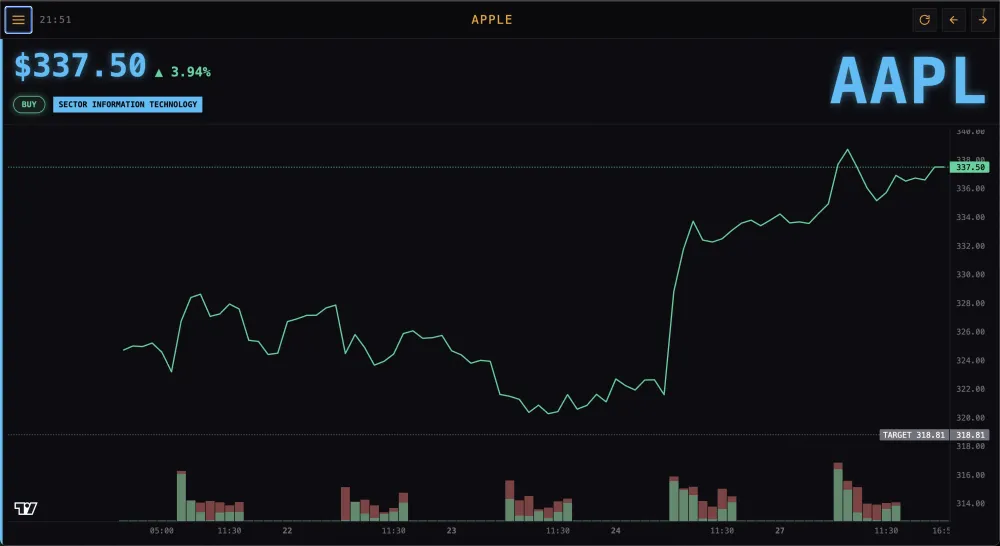Click the 337.50 current price label

click(969, 167)
